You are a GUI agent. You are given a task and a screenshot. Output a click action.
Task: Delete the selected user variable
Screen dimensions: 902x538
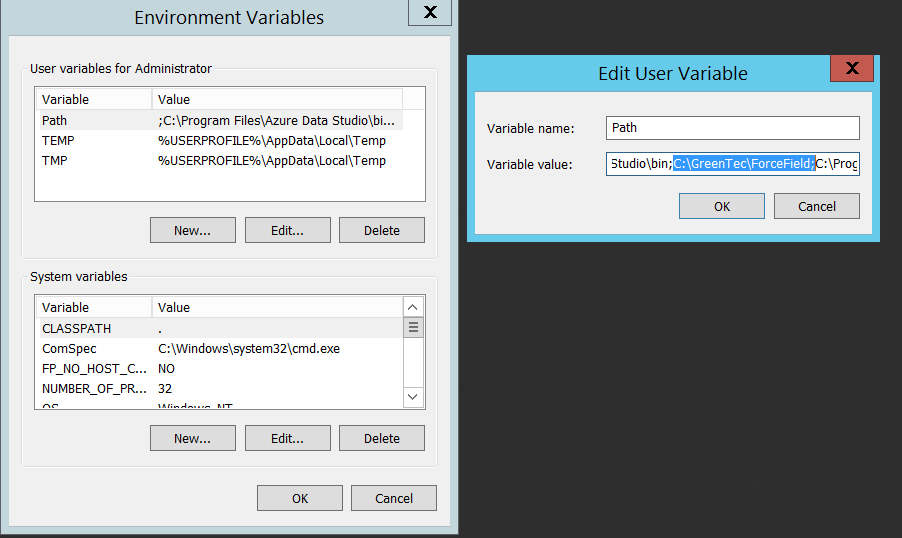coord(381,230)
